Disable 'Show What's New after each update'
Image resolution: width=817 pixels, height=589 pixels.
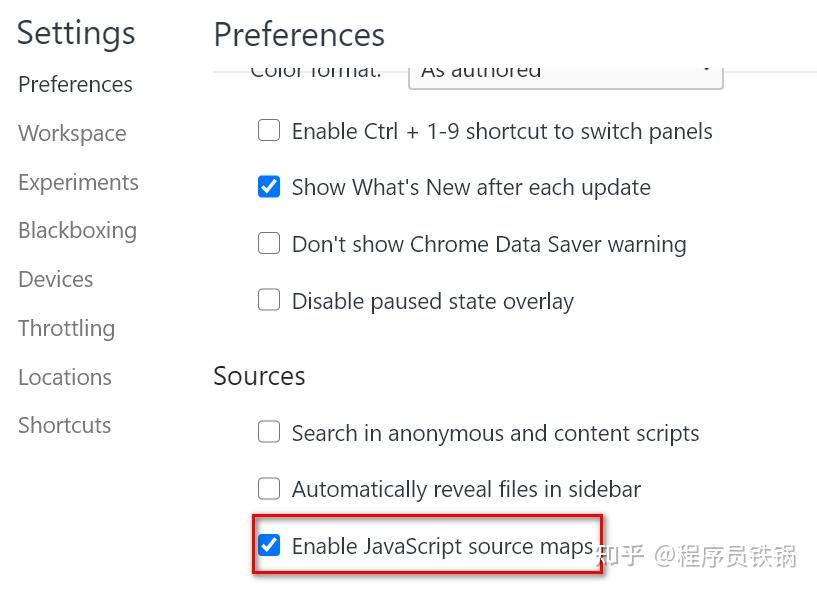point(268,187)
